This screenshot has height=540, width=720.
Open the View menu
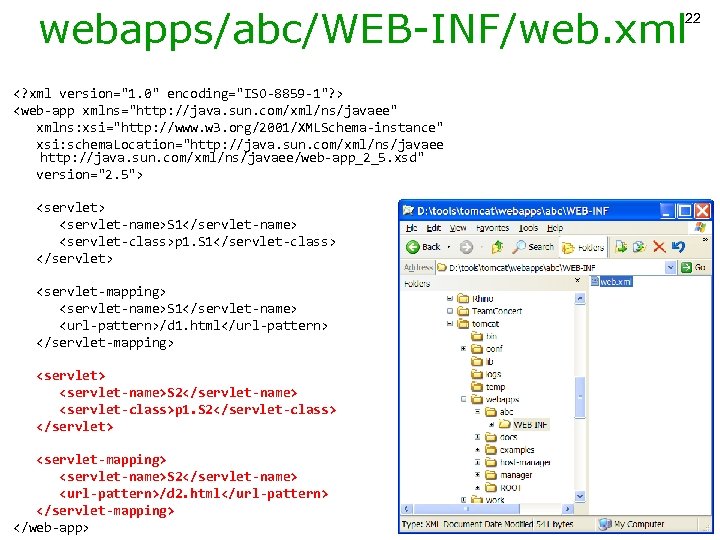(x=458, y=228)
